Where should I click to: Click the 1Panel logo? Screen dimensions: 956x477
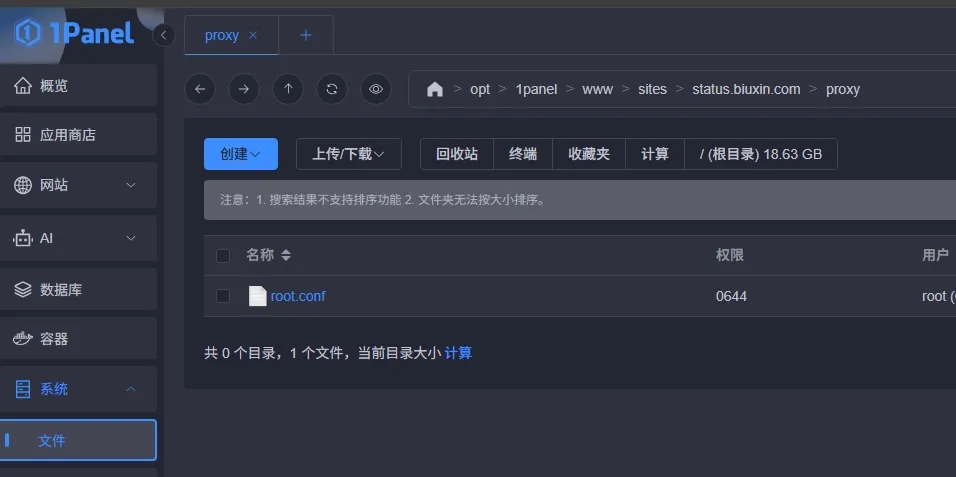(x=74, y=32)
